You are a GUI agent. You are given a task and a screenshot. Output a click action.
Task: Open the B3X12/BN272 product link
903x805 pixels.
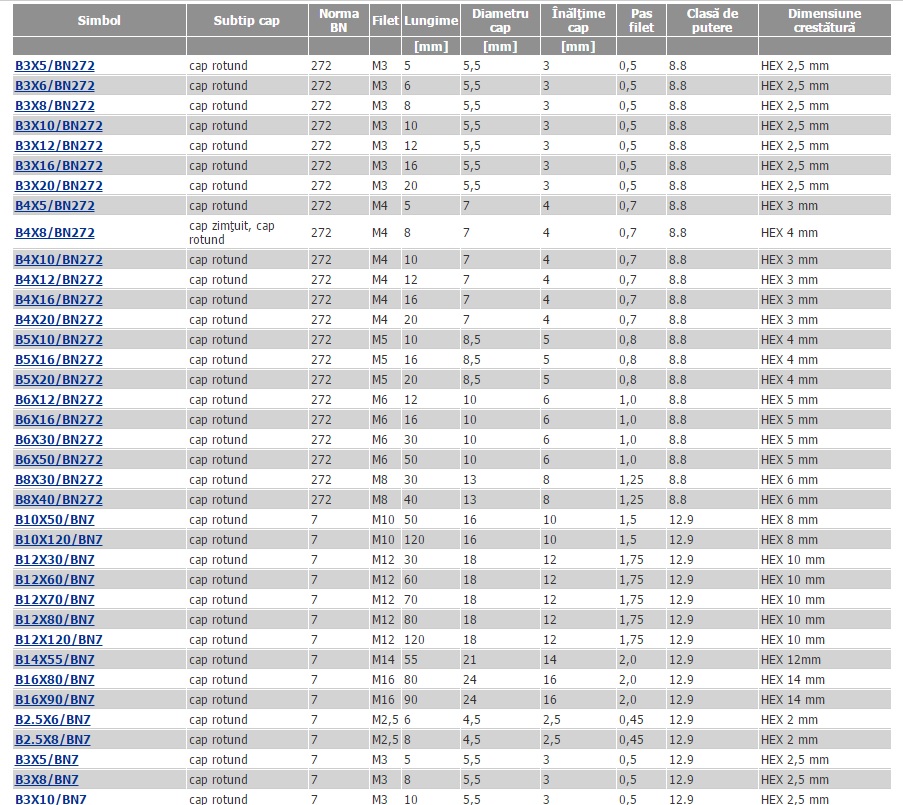point(59,146)
